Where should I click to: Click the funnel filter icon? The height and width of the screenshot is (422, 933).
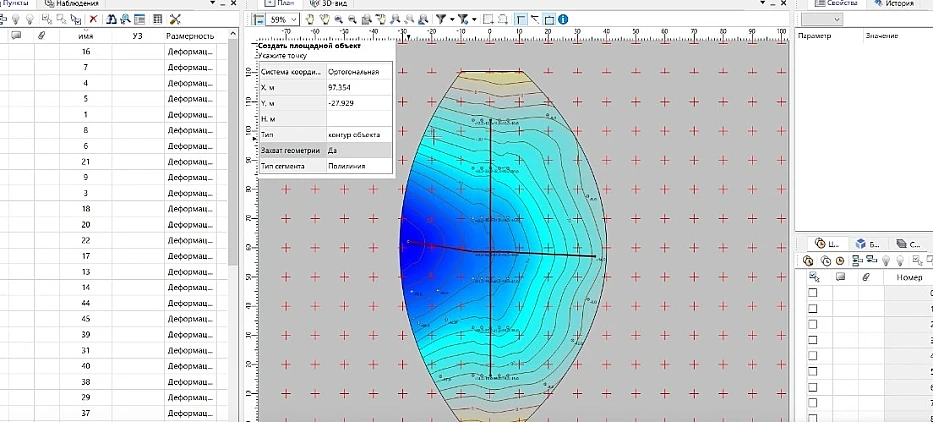tap(439, 19)
